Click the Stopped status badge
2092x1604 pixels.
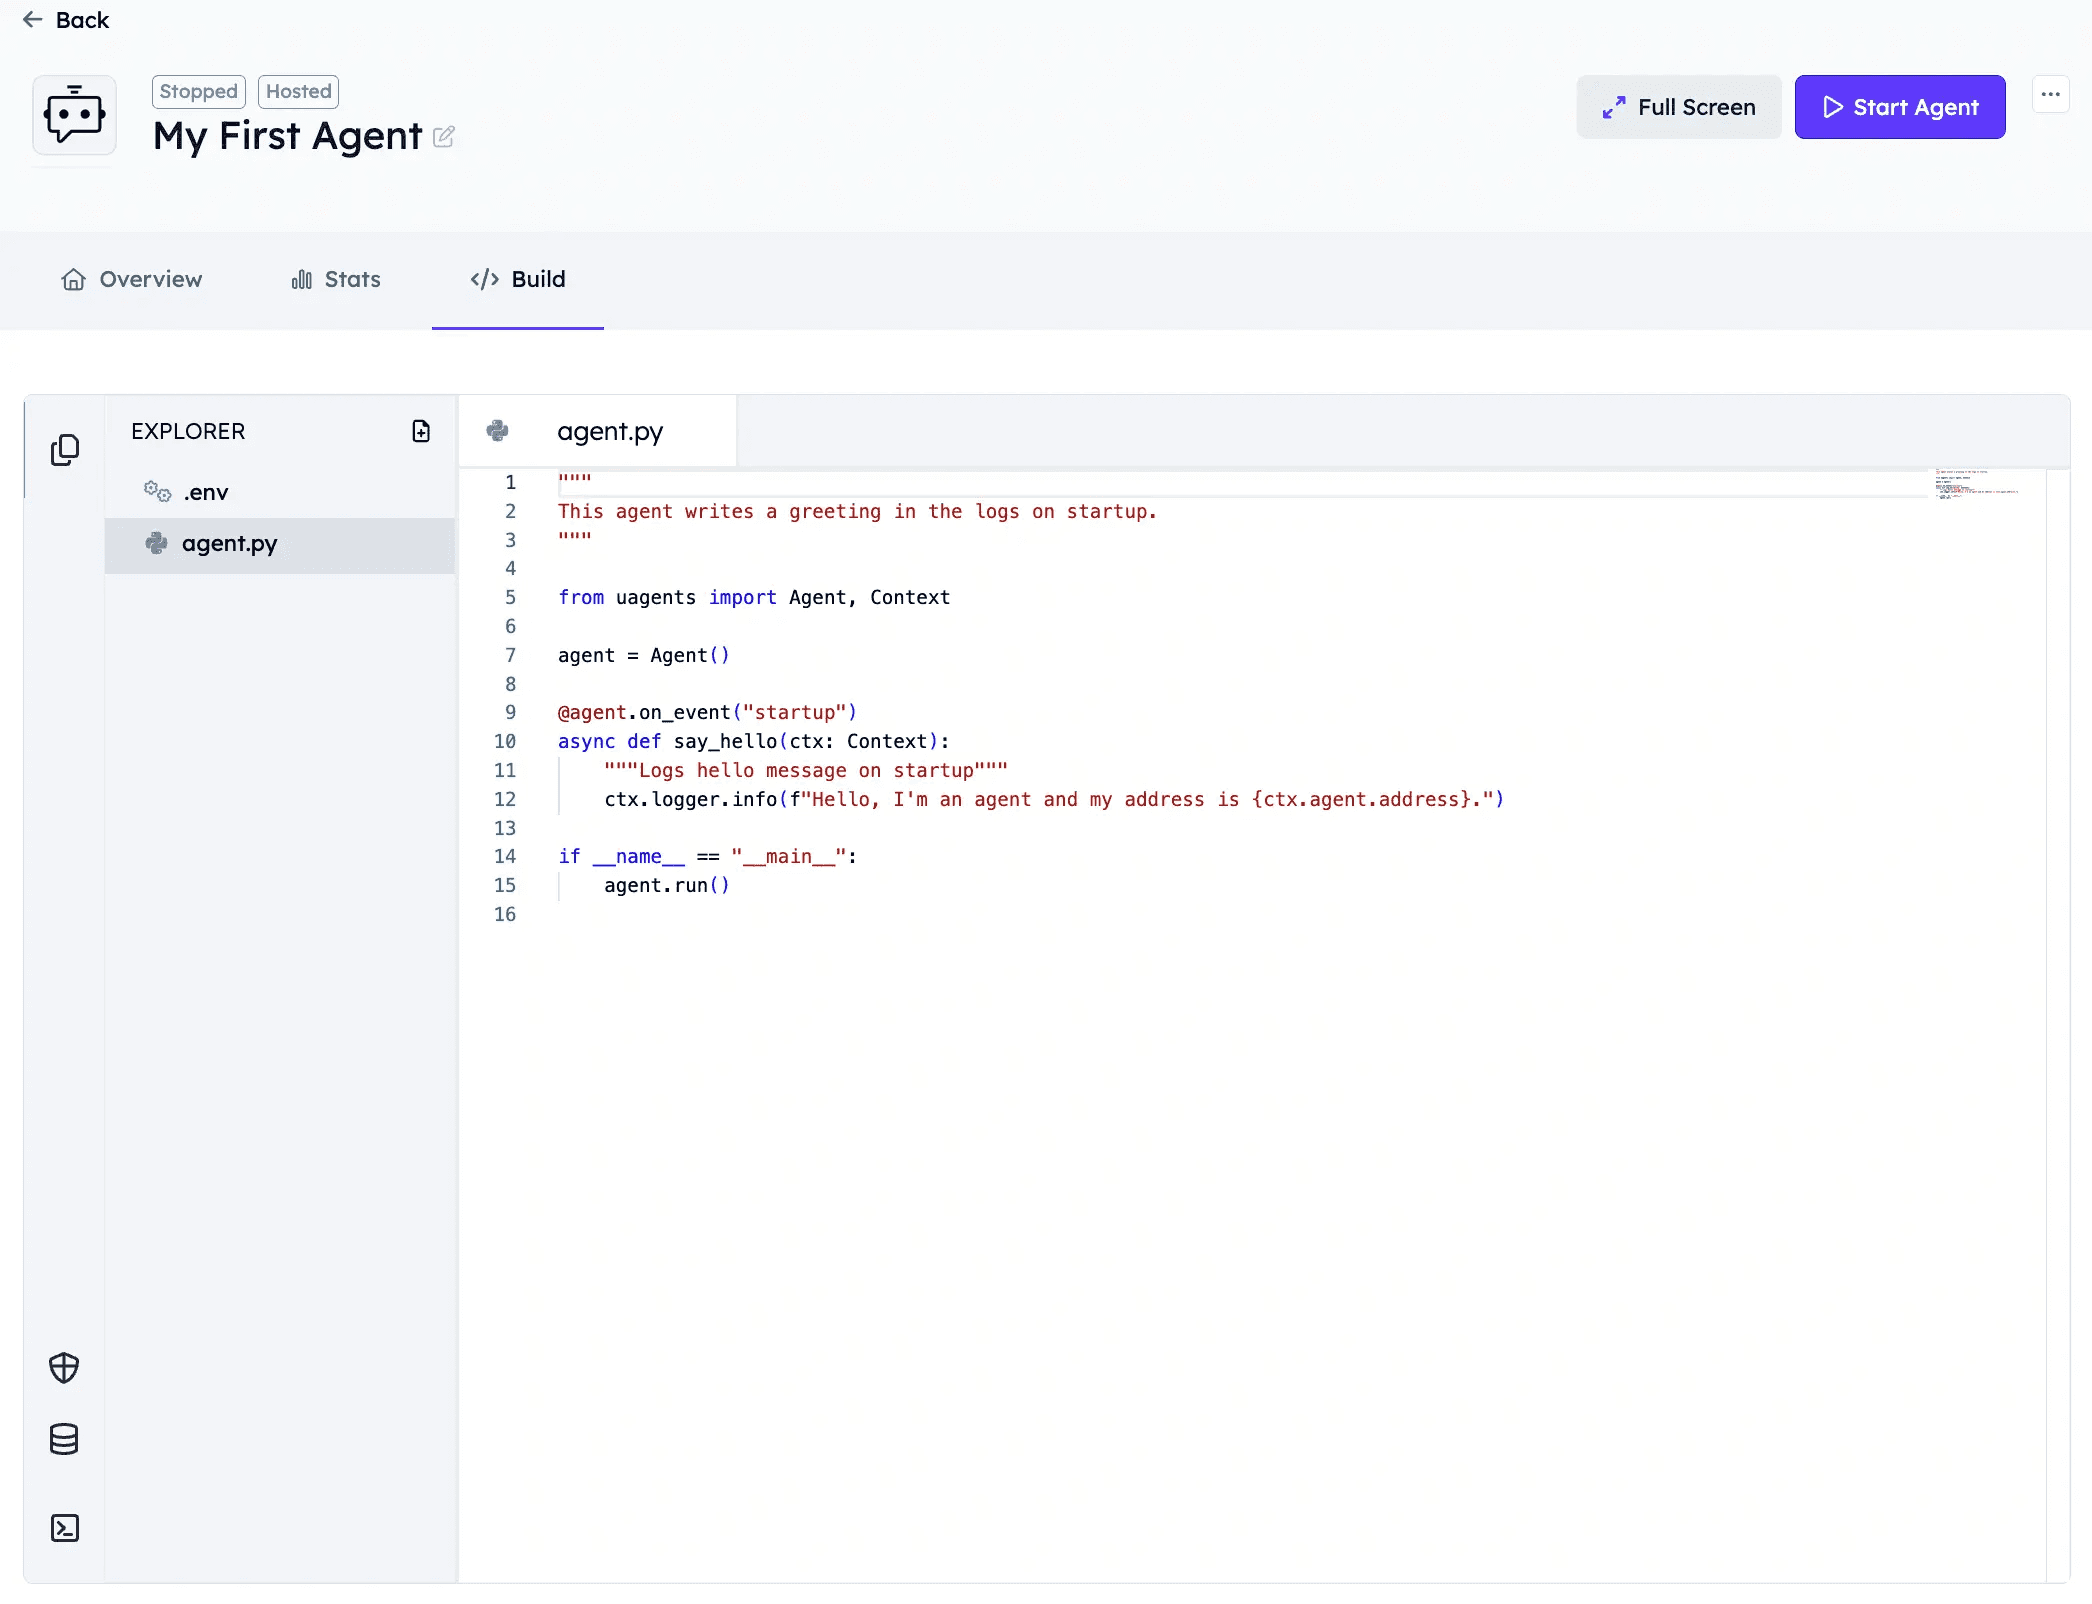coord(199,91)
